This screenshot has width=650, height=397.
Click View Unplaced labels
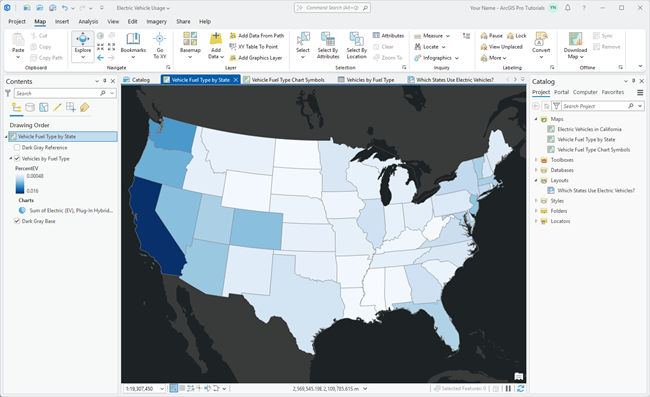tap(502, 47)
